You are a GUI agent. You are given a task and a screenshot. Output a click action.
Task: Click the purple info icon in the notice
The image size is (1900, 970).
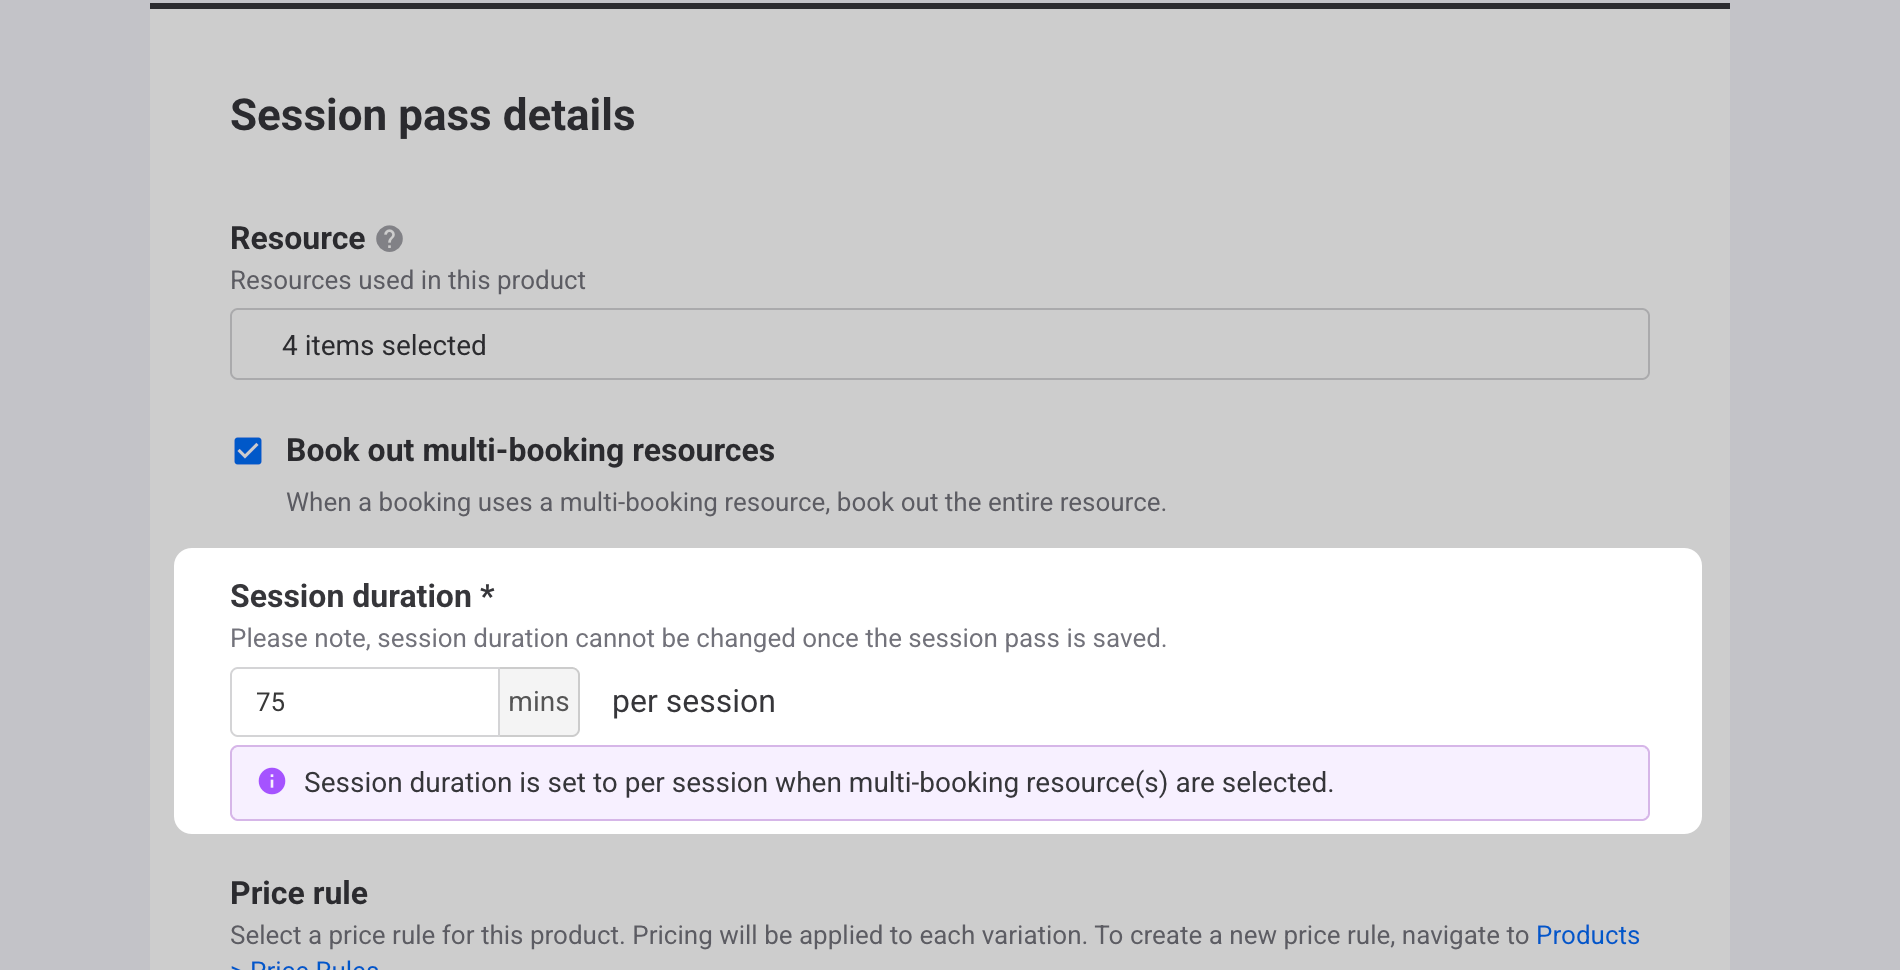click(272, 781)
